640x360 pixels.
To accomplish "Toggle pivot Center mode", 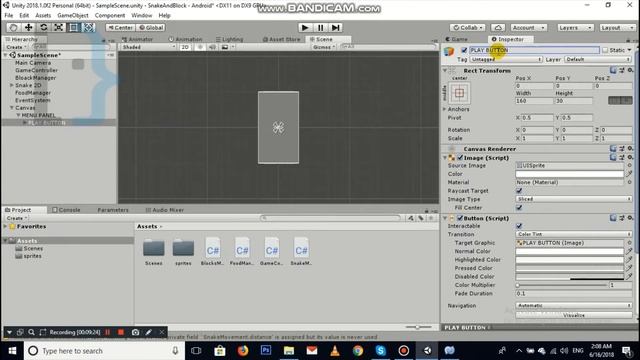I will tap(120, 27).
